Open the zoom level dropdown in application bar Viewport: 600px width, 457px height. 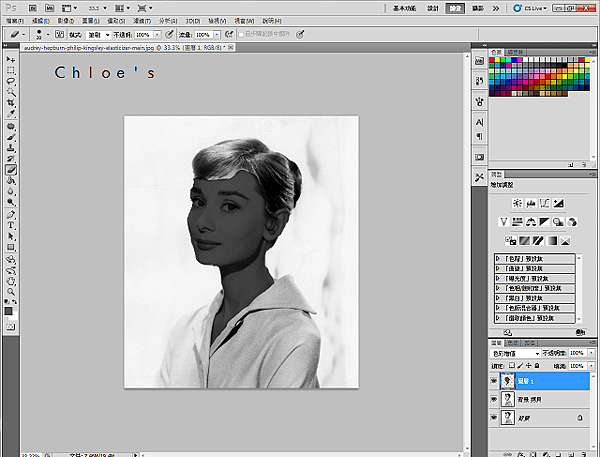(x=105, y=8)
